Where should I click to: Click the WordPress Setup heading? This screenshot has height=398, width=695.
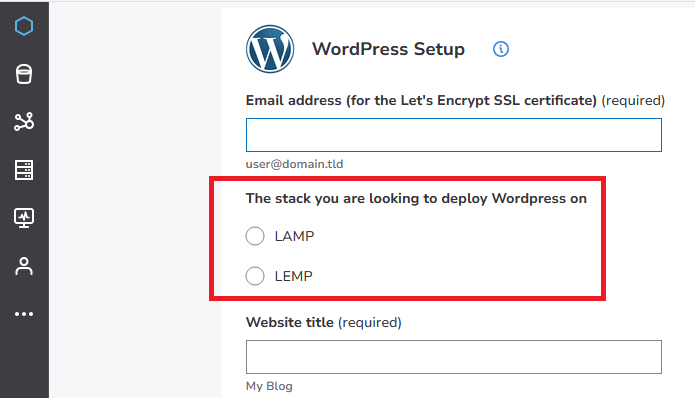388,49
